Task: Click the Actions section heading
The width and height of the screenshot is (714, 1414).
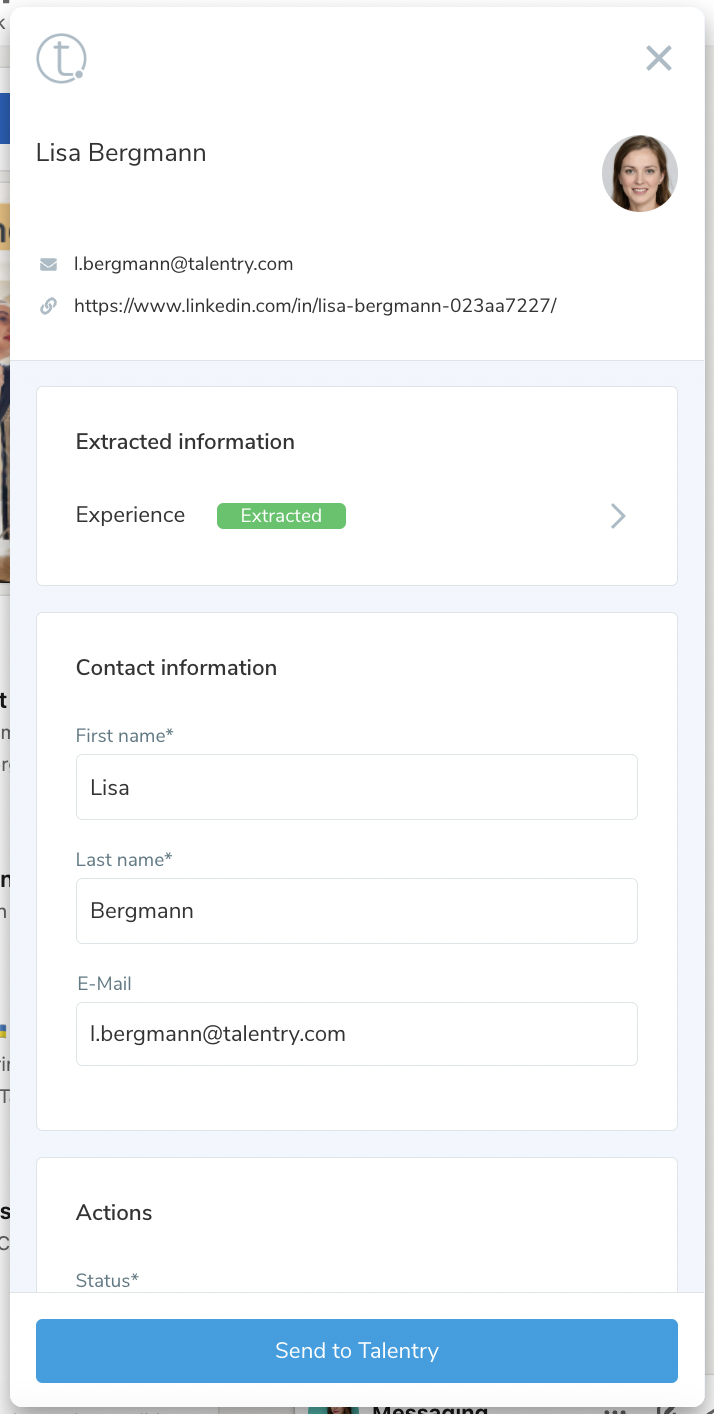Action: pos(114,1213)
